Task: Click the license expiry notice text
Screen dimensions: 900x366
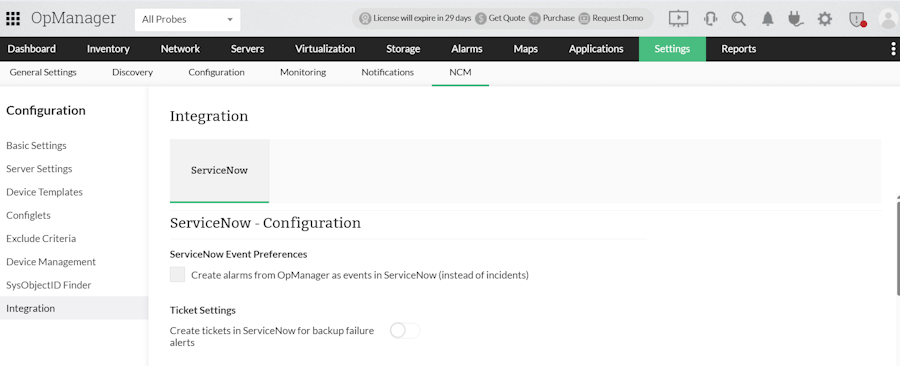Action: [422, 18]
